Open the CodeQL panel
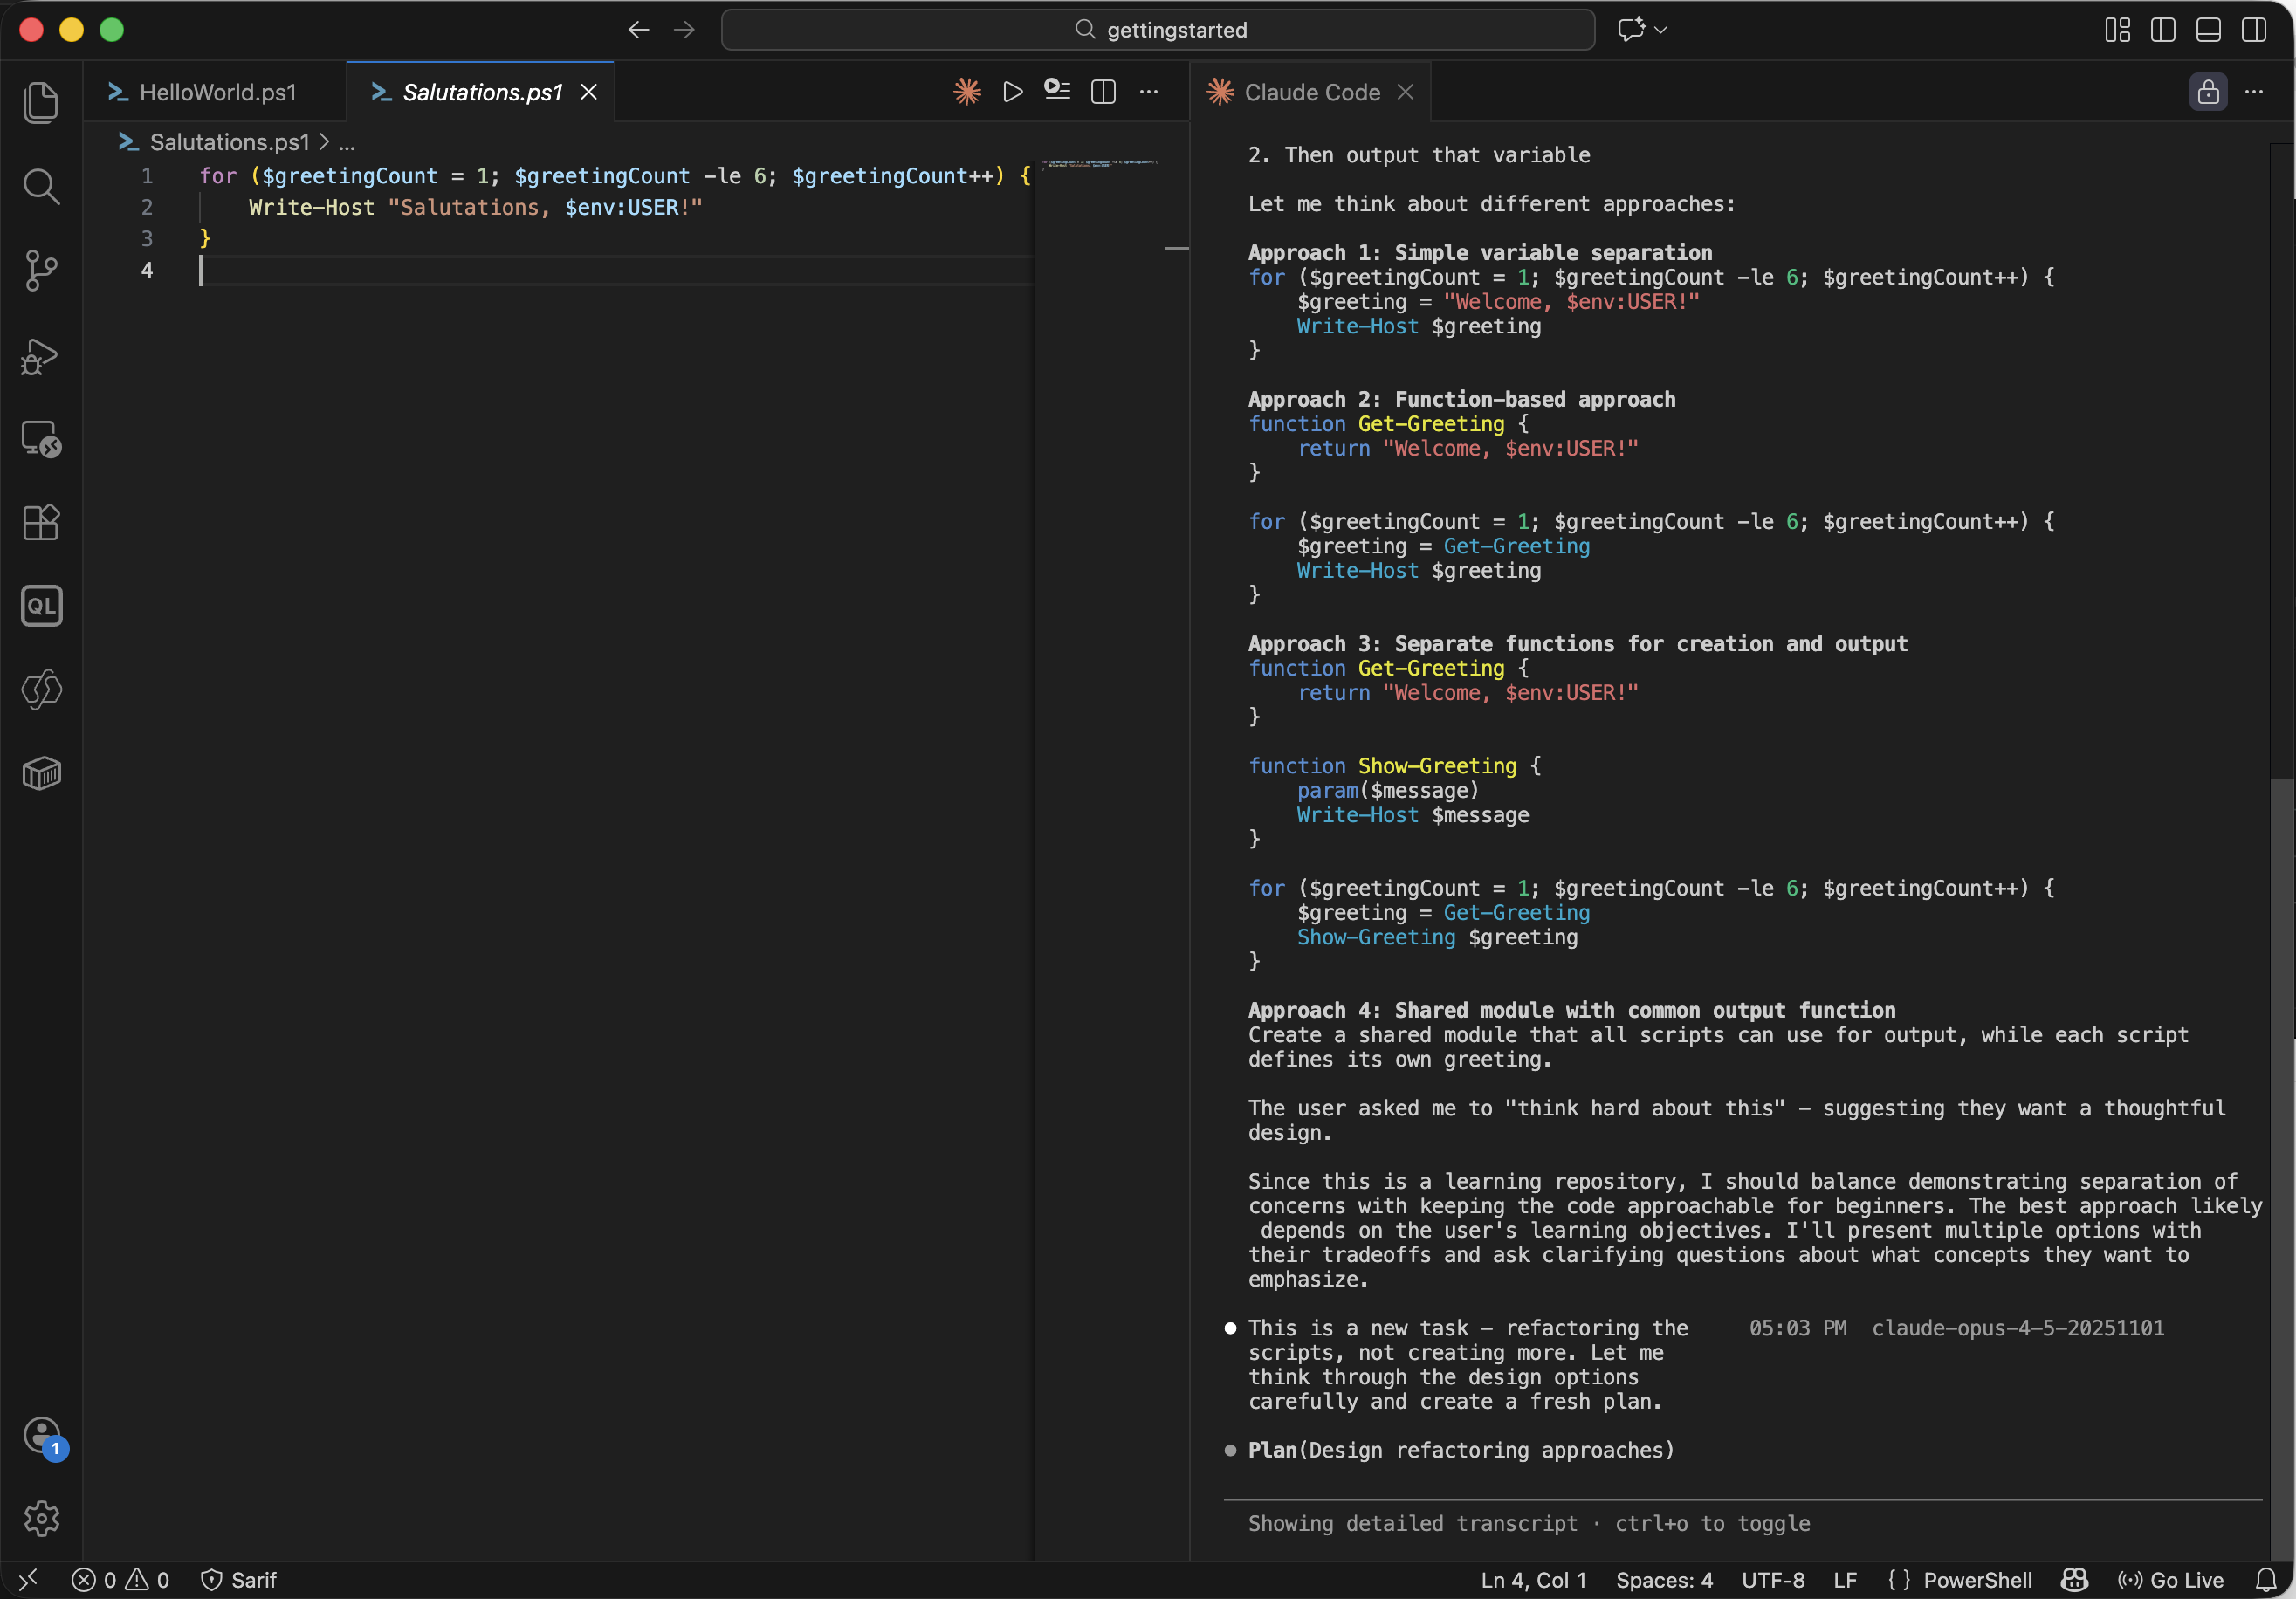The width and height of the screenshot is (2296, 1599). tap(42, 605)
